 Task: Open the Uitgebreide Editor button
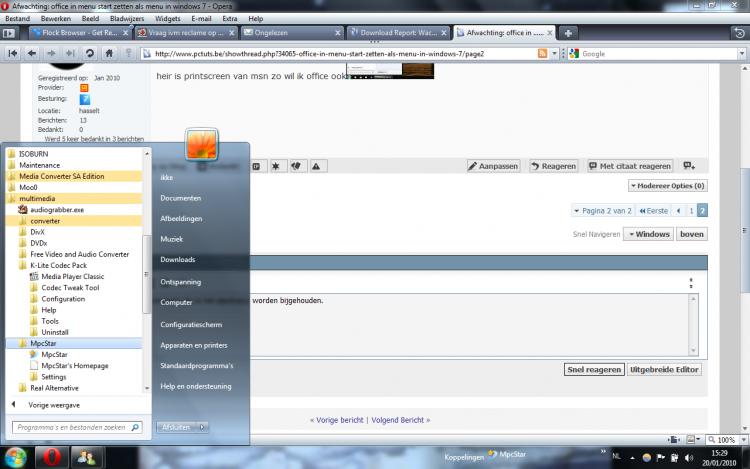tap(664, 369)
